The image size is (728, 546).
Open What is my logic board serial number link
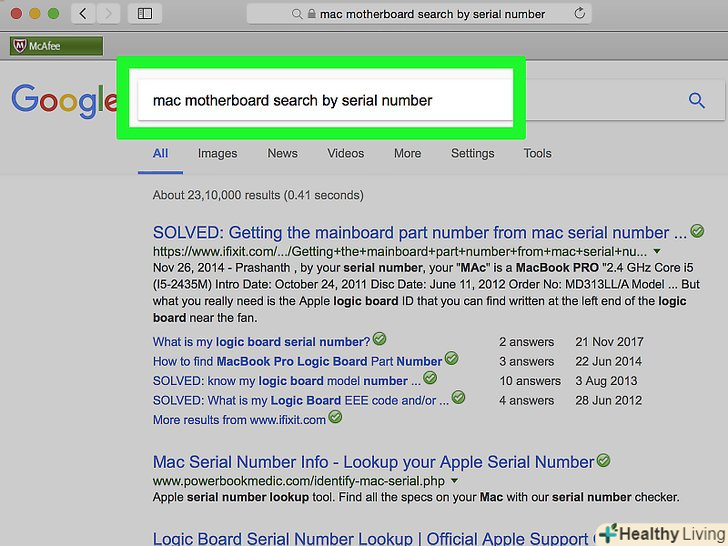tap(261, 342)
